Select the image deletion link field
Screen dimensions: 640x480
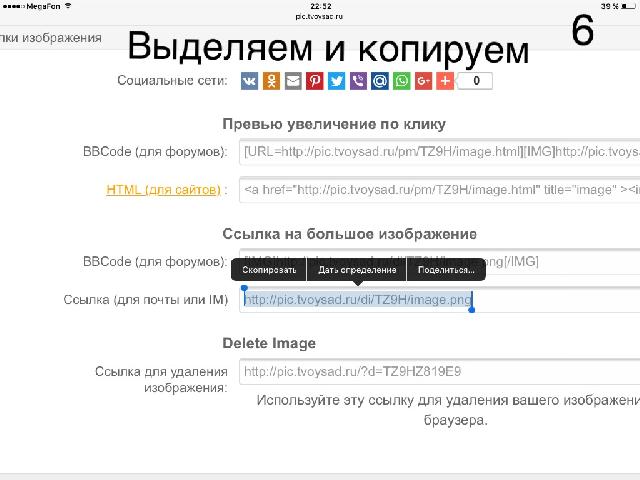coord(440,371)
